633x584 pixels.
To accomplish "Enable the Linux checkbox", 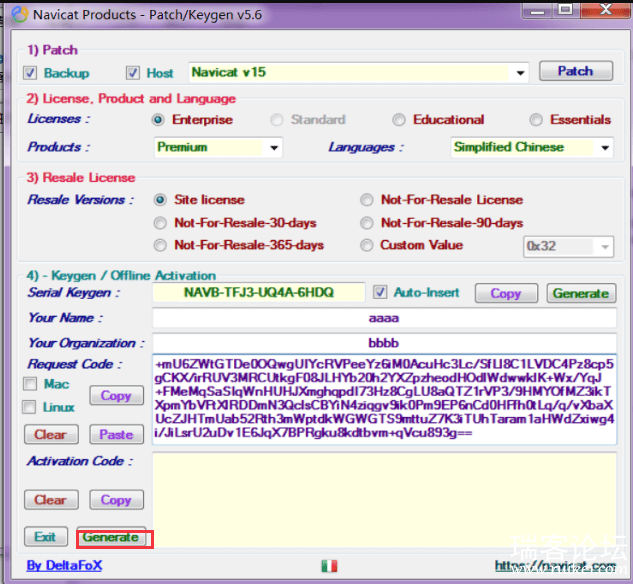I will (29, 407).
